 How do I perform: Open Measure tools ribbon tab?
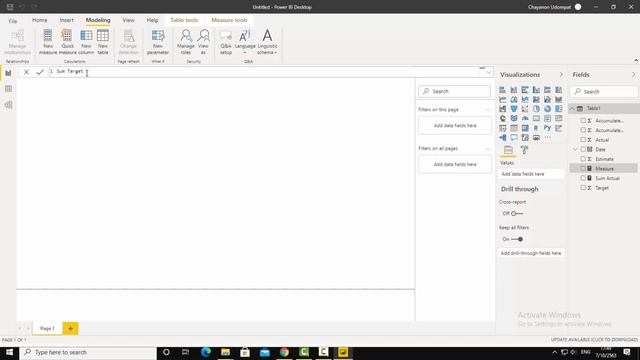pyautogui.click(x=229, y=20)
